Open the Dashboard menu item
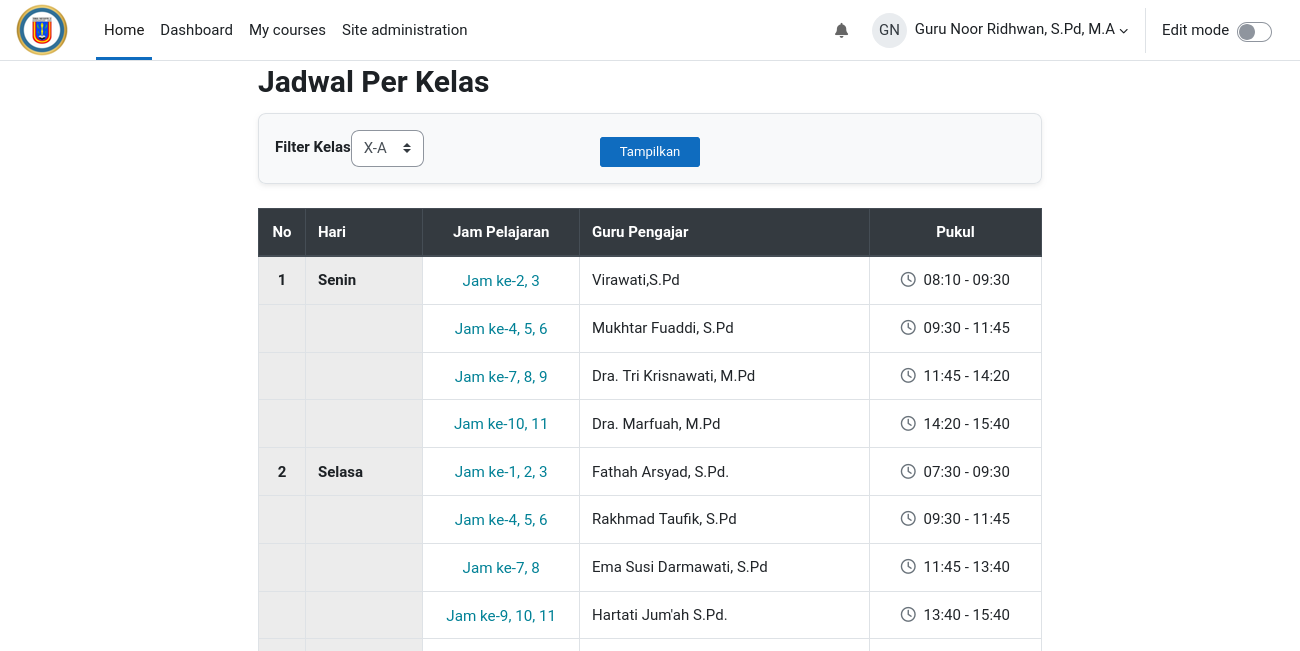 pos(196,30)
